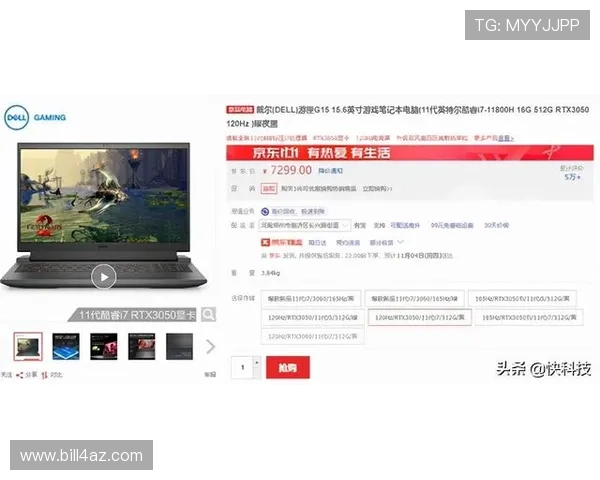Viewport: 600px width, 480px height.
Task: Click the red promotion tag under price
Action: 269,188
